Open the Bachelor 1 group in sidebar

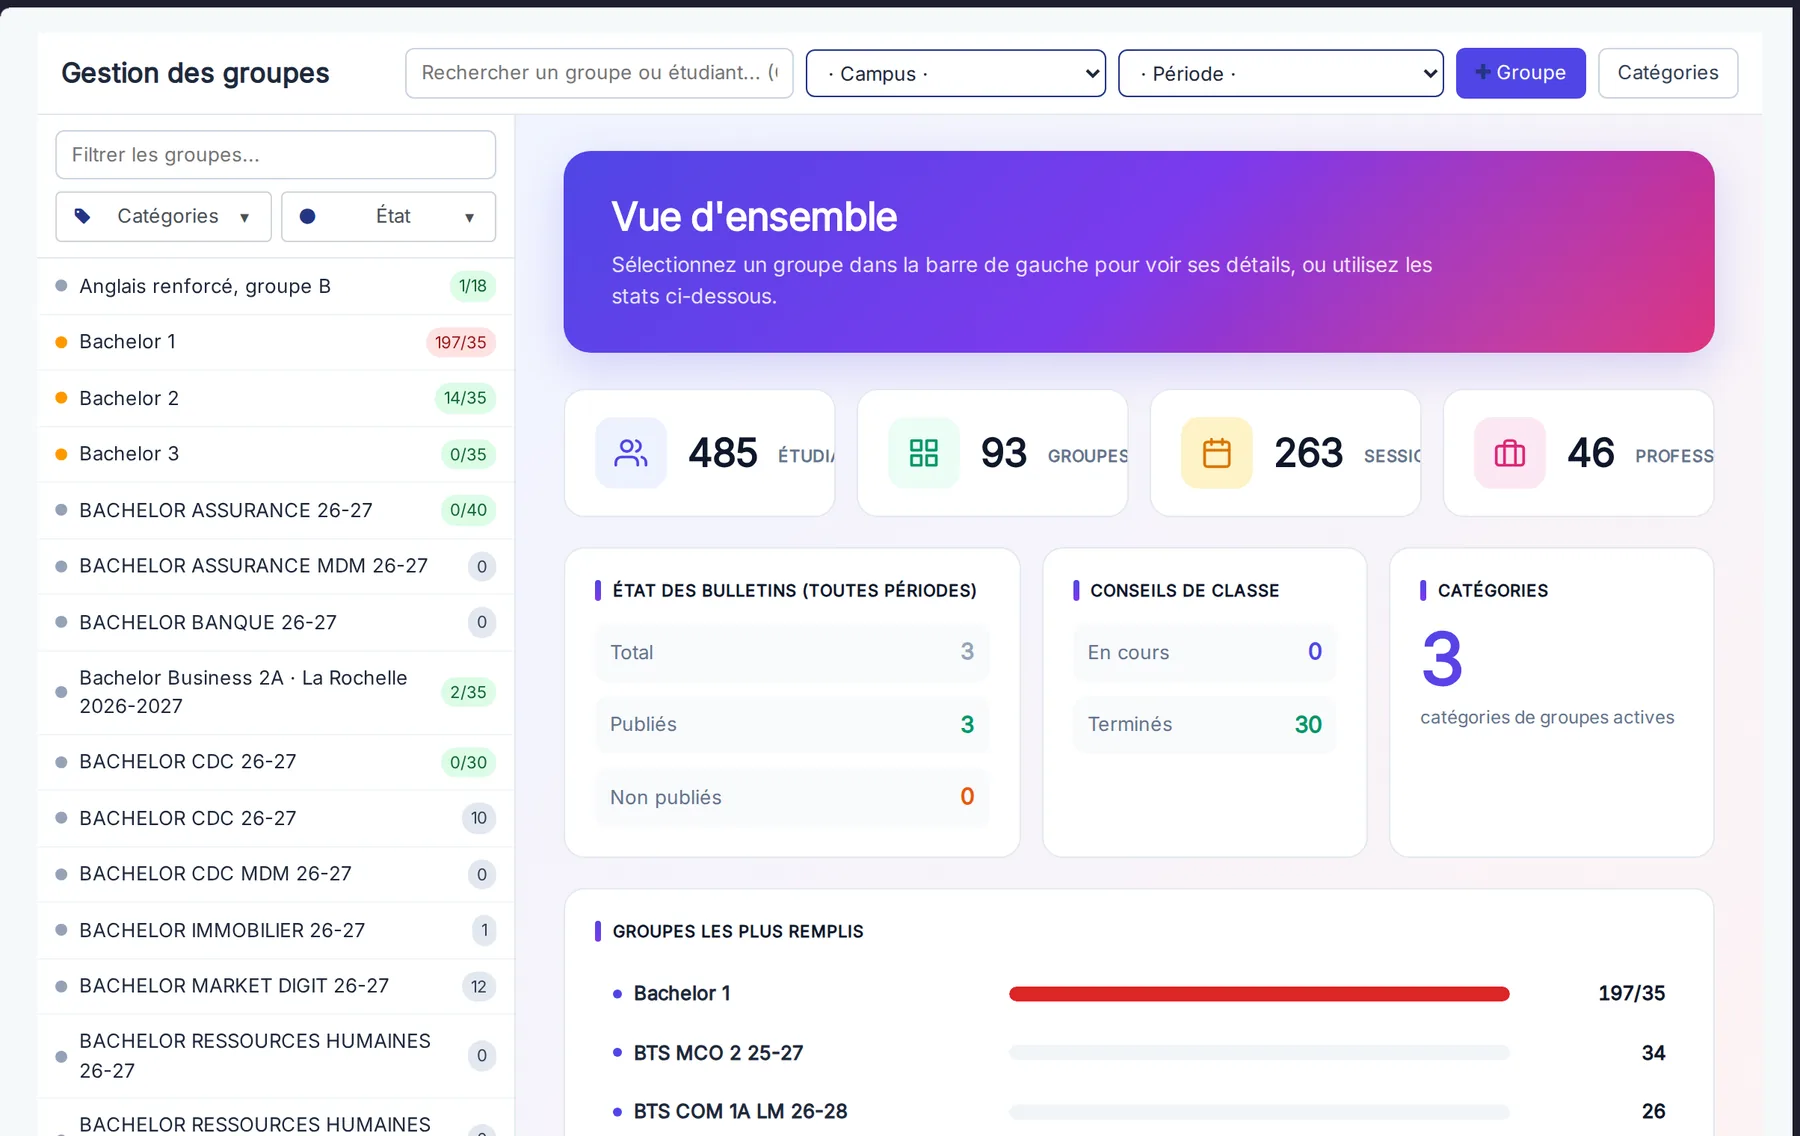coord(276,342)
